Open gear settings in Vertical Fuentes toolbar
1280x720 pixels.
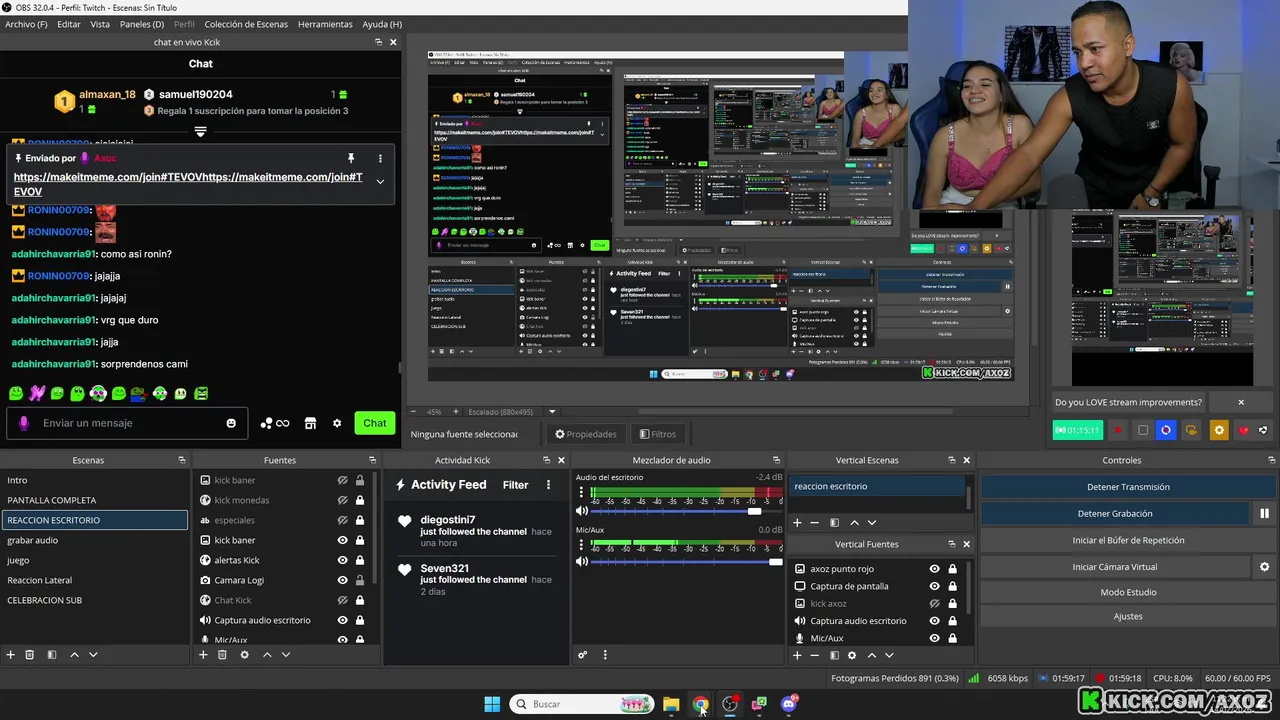(x=852, y=656)
